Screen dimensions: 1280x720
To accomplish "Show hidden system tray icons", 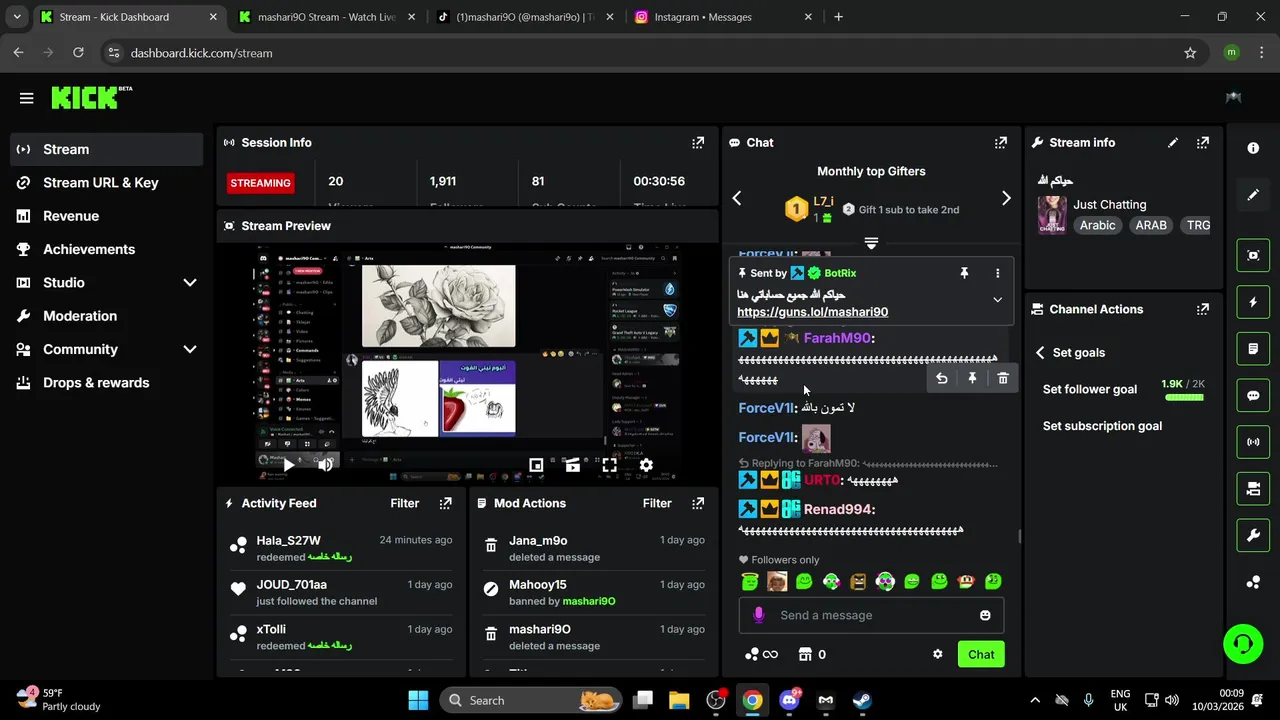I will click(1034, 700).
